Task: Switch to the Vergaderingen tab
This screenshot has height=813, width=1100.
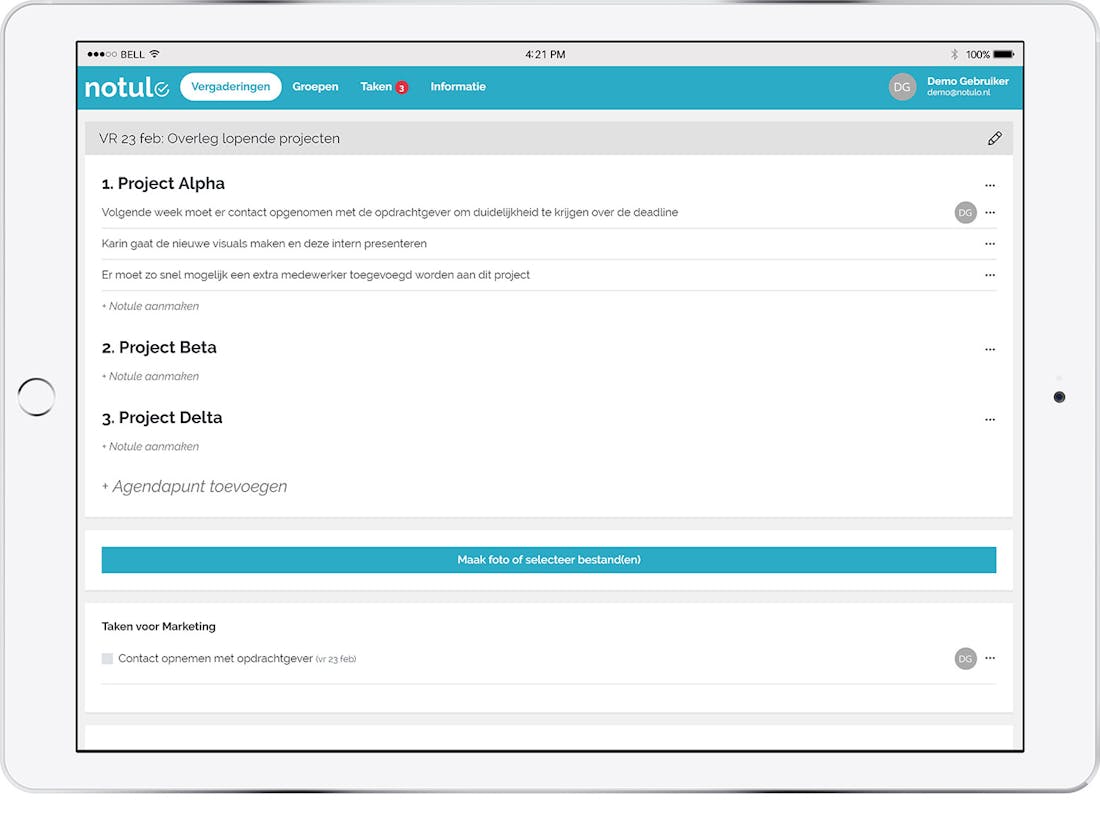Action: [230, 87]
